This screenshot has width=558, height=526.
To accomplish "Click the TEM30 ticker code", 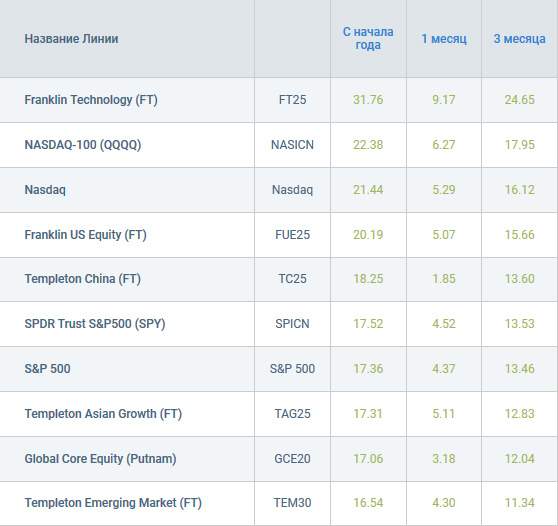I will [x=292, y=503].
